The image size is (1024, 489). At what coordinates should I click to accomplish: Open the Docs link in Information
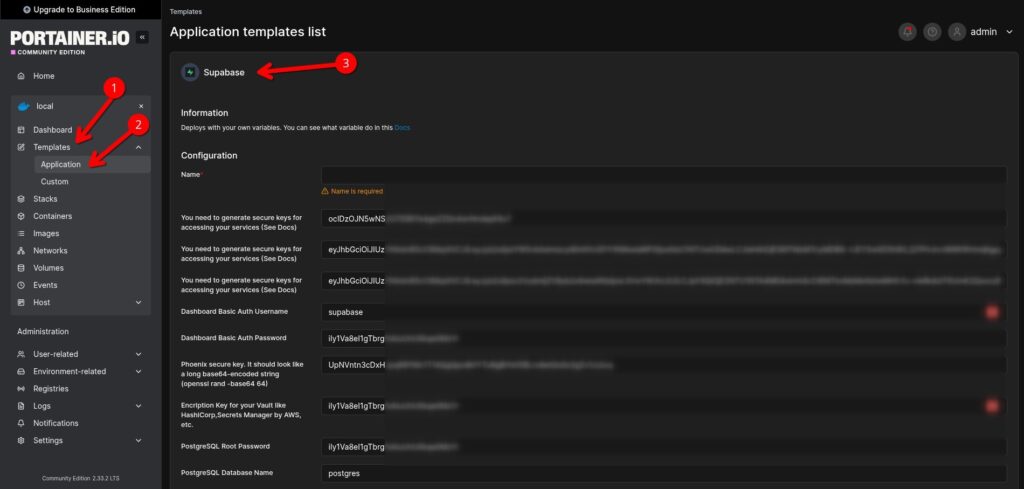(402, 128)
